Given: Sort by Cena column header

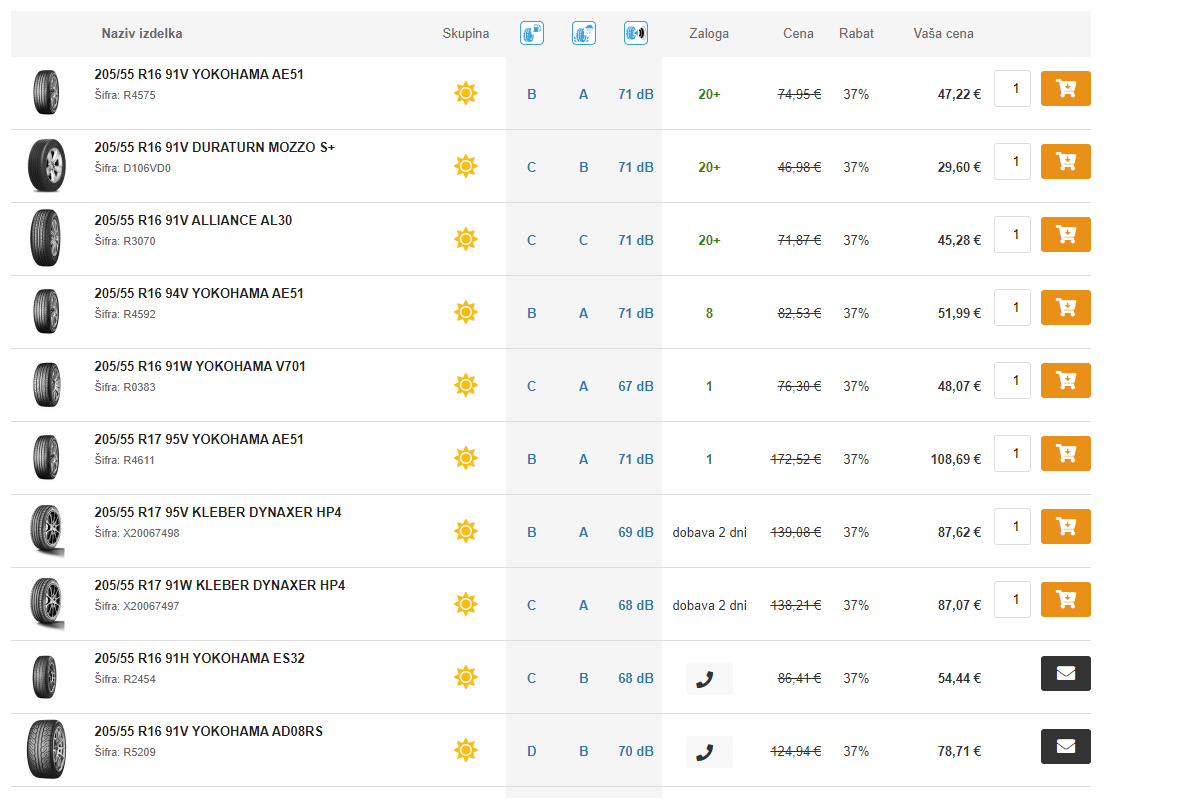Looking at the screenshot, I should pos(798,34).
